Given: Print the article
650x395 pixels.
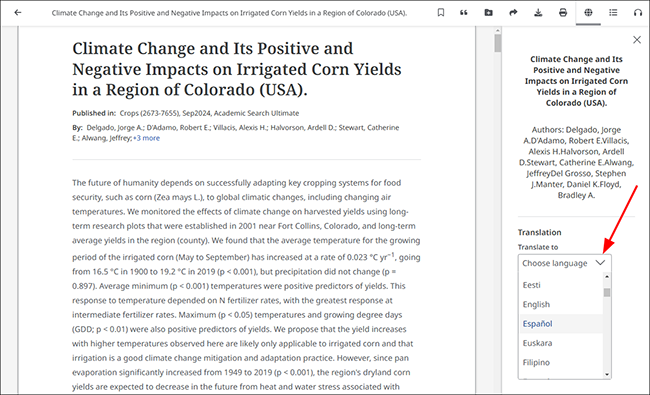Looking at the screenshot, I should coord(563,12).
